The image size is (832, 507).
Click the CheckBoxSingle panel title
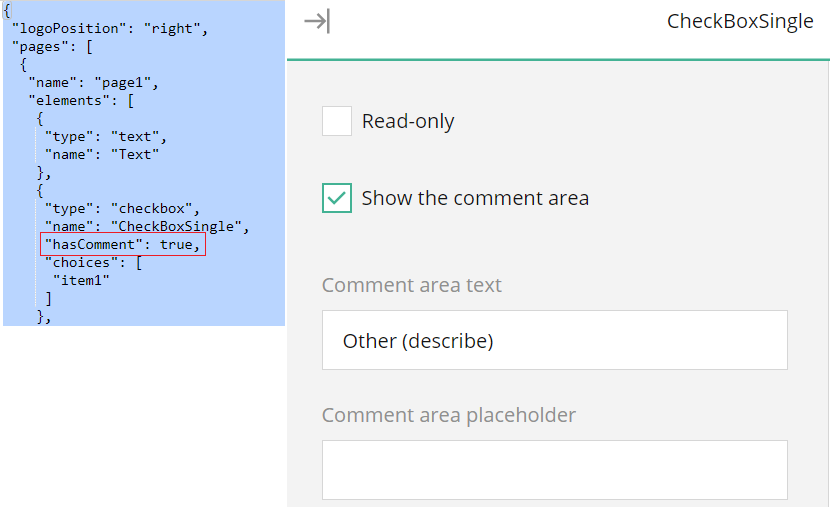[x=740, y=21]
